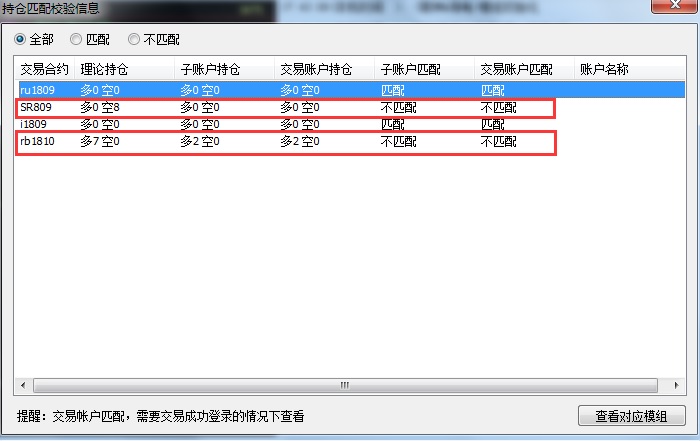Click 匹配 under 交易账户匹配 for ru1809
Screen dimensions: 700x441
point(492,90)
